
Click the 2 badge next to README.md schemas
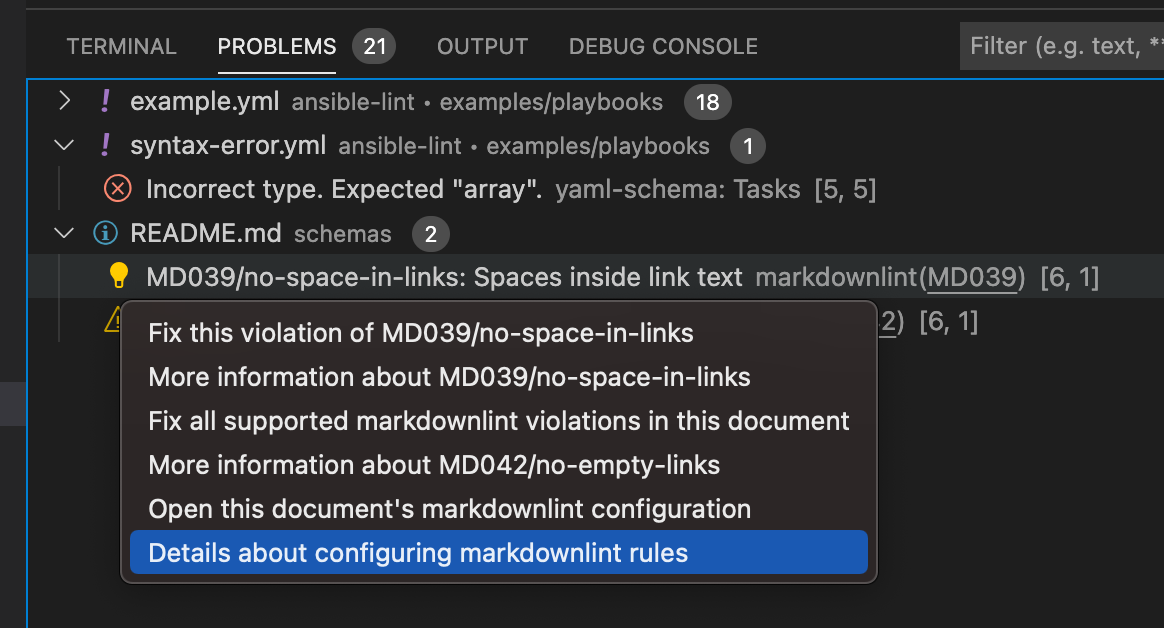click(429, 232)
